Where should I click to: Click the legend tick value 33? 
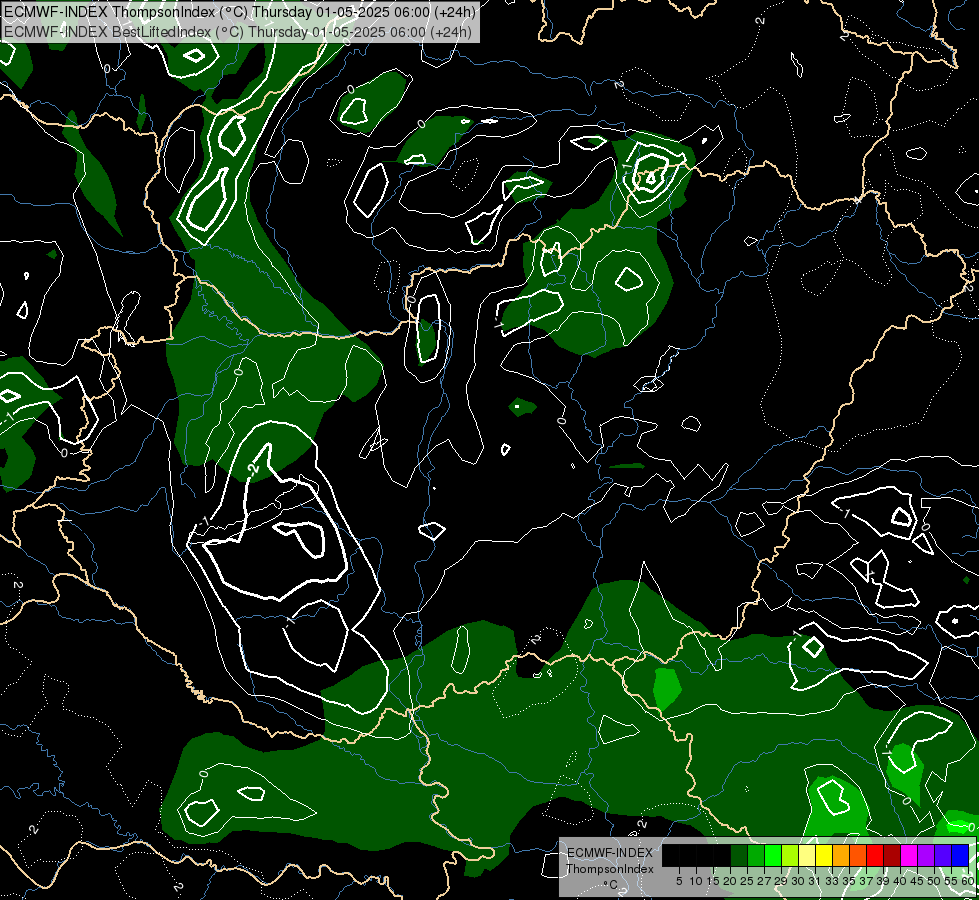[832, 881]
